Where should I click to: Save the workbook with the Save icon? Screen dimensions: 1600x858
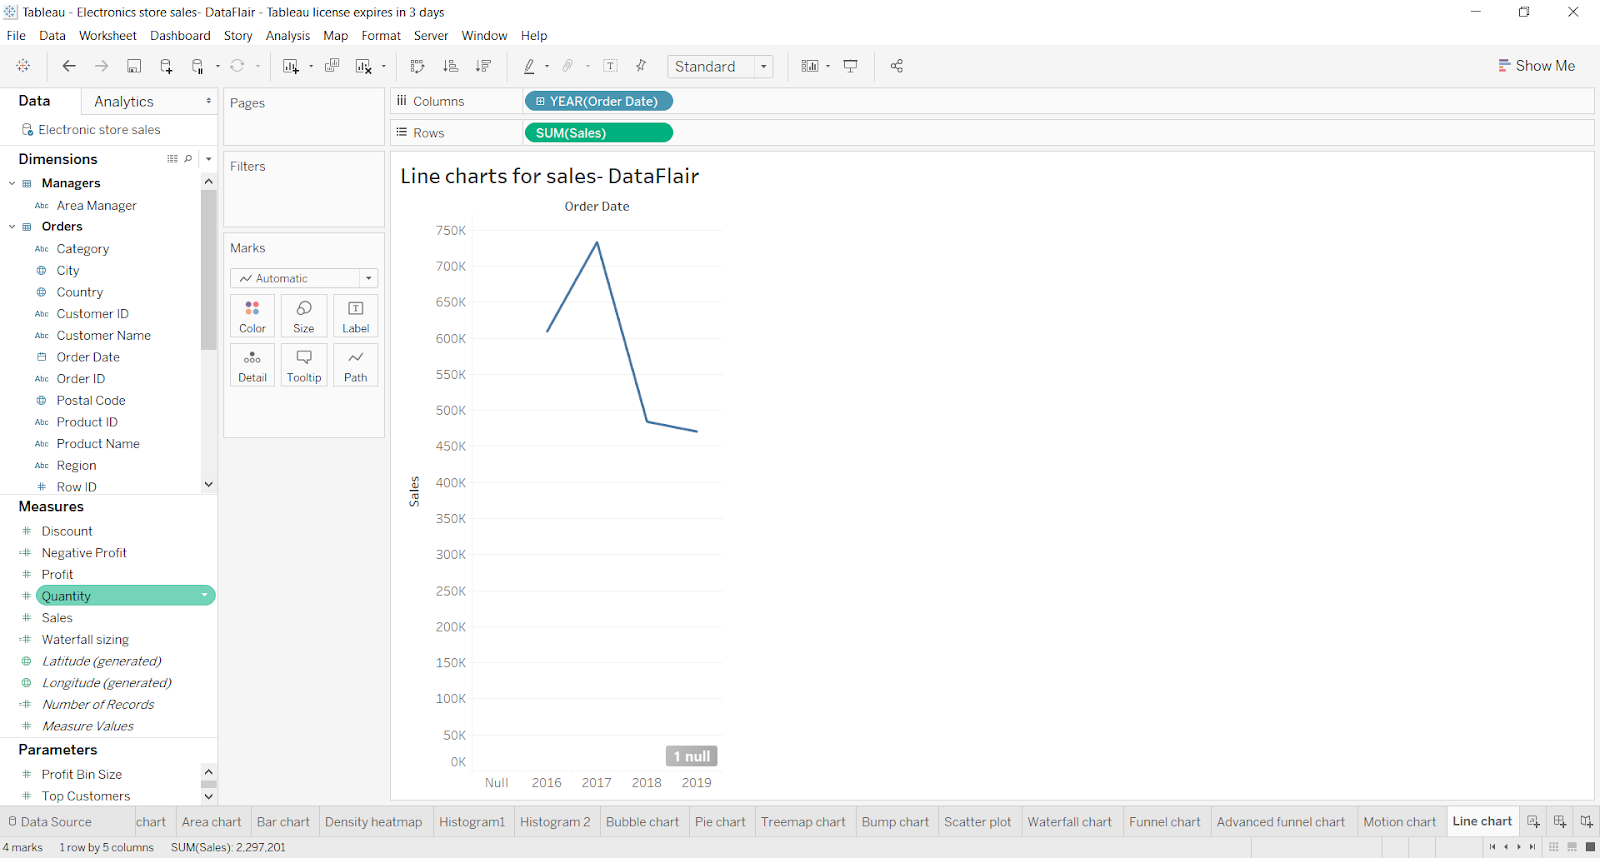134,66
